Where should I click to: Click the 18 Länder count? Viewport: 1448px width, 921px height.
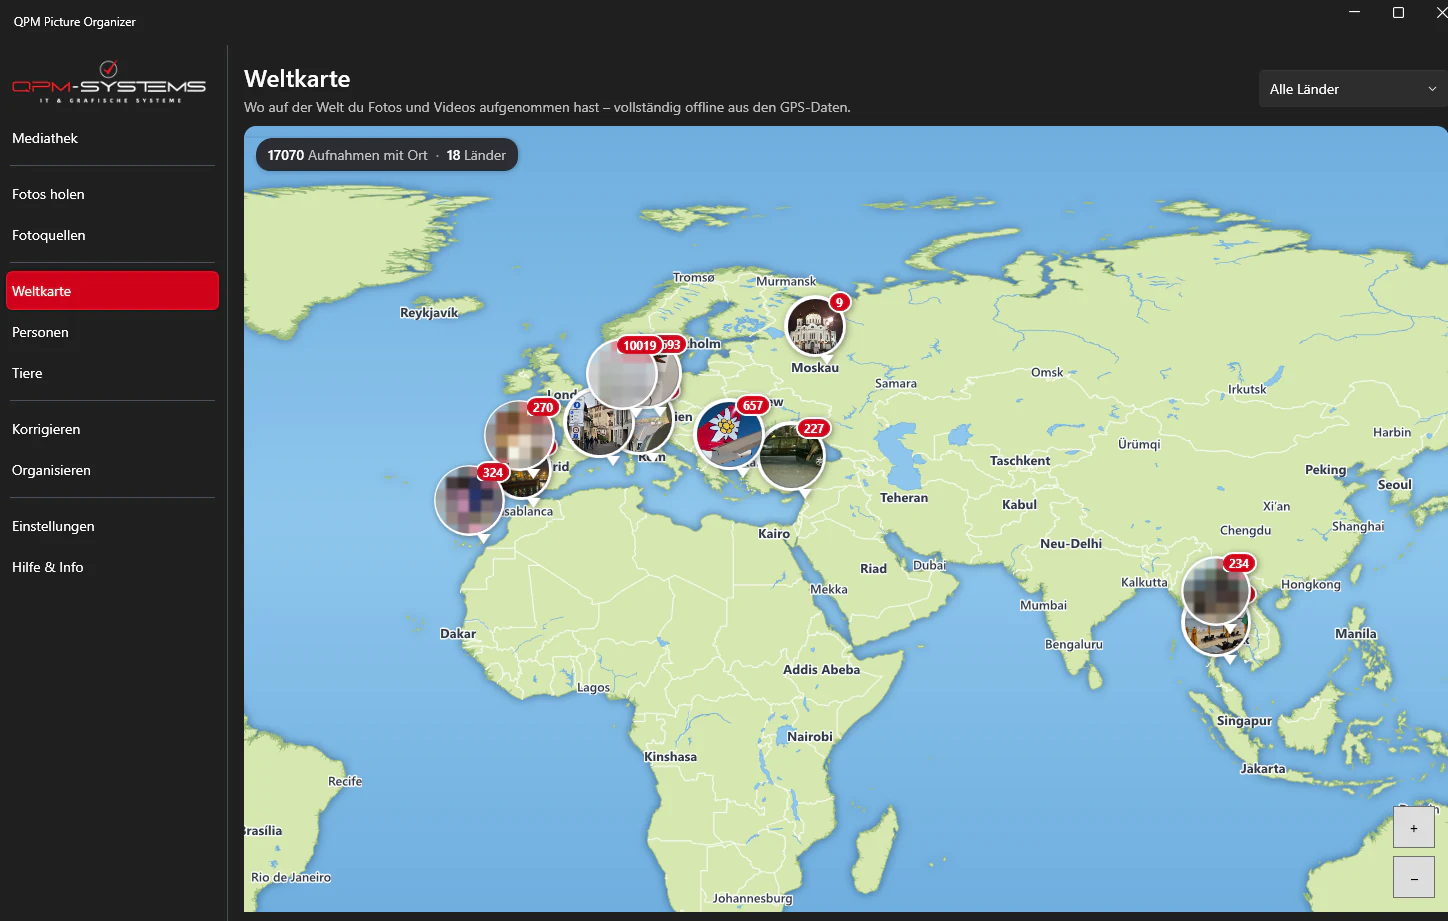pos(476,155)
